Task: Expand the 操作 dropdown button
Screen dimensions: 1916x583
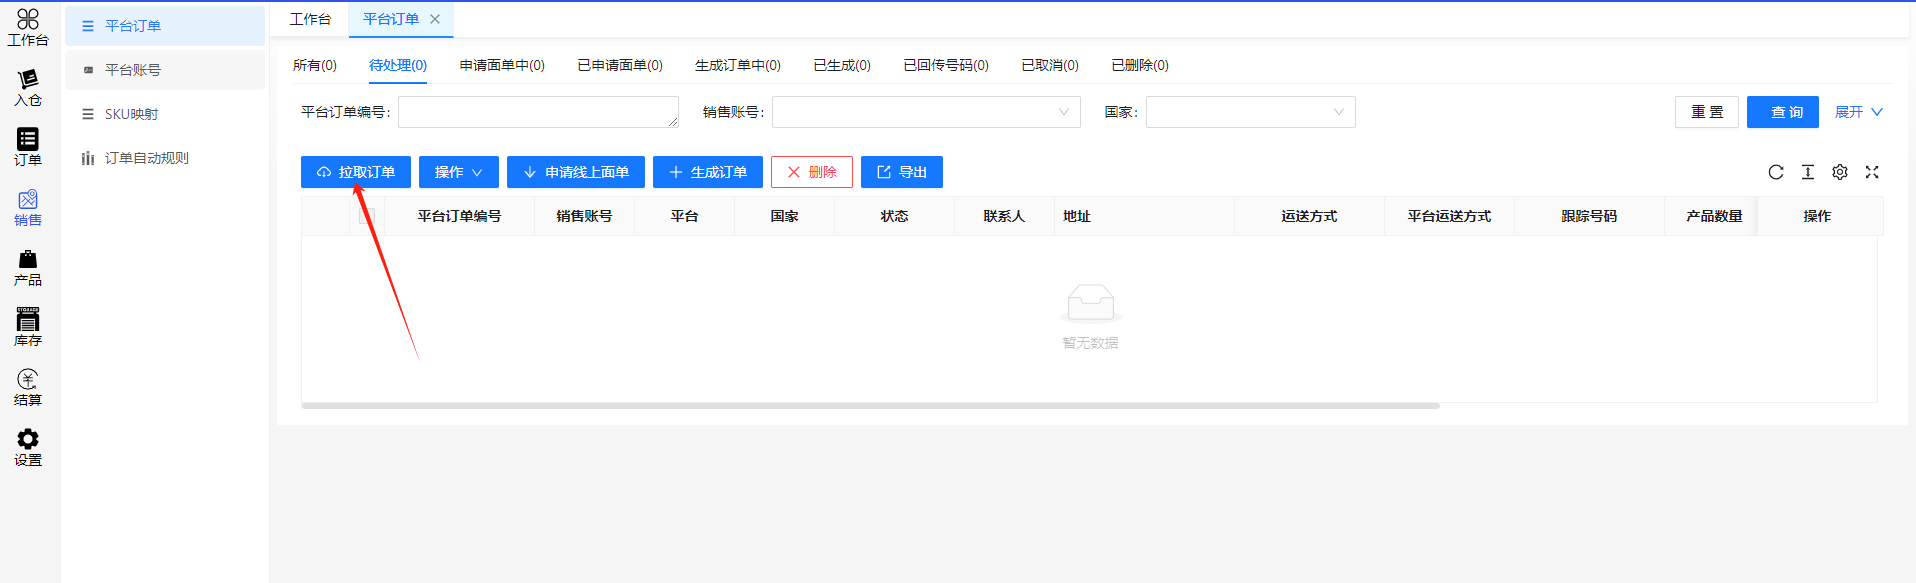Action: (458, 172)
